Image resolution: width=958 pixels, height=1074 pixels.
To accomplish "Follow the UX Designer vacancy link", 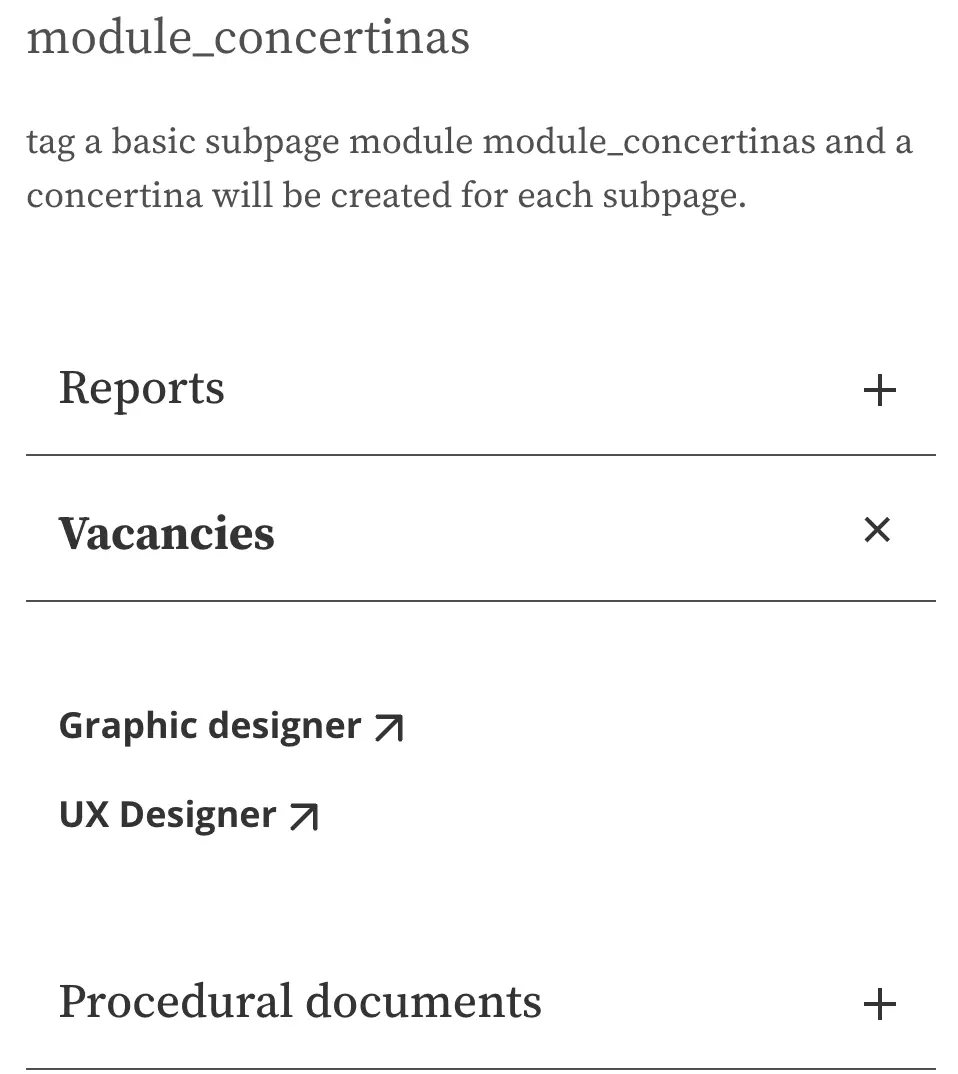I will click(167, 816).
